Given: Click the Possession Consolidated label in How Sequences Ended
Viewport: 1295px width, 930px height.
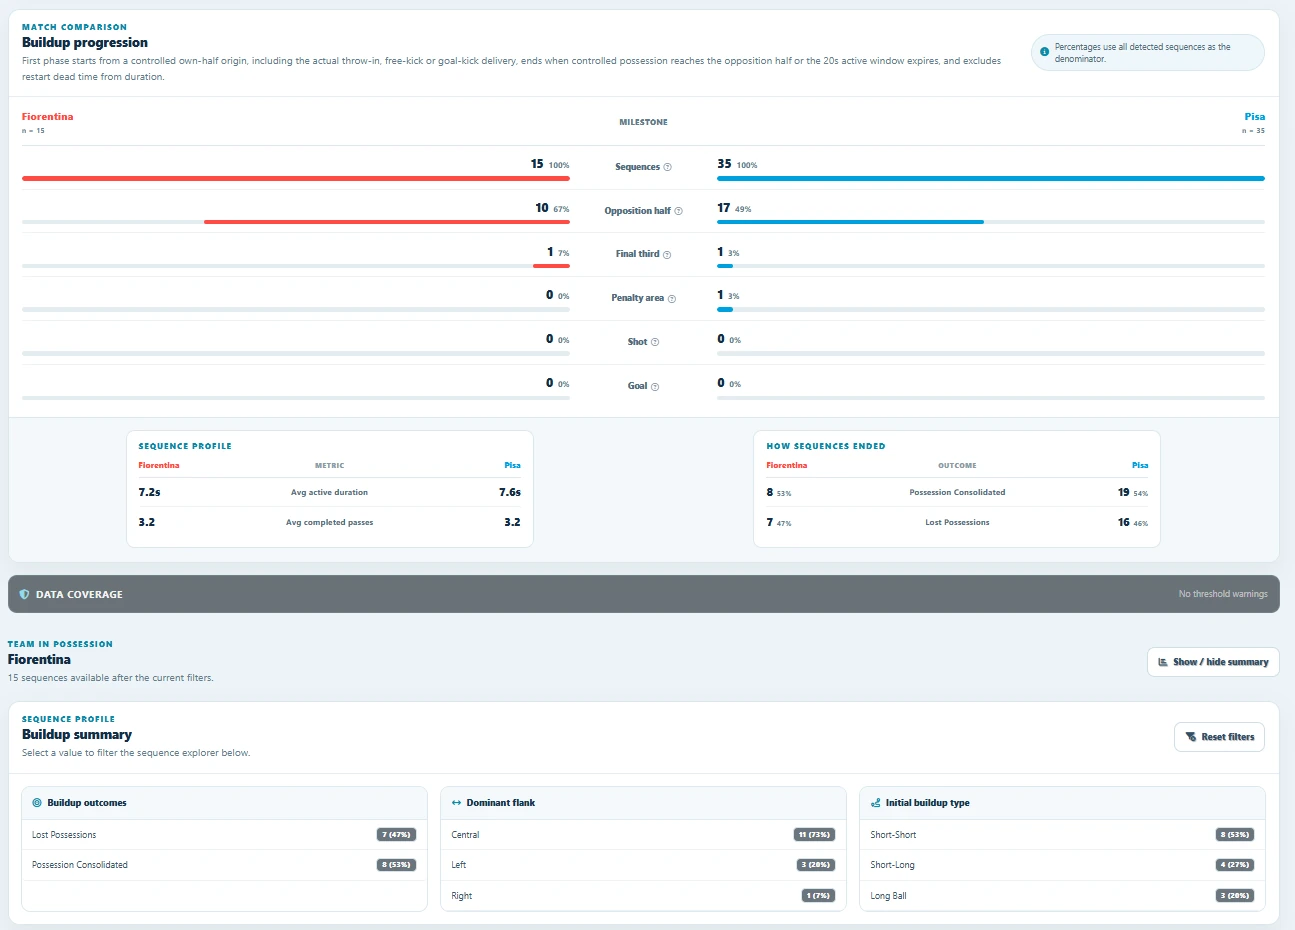Looking at the screenshot, I should click(957, 493).
